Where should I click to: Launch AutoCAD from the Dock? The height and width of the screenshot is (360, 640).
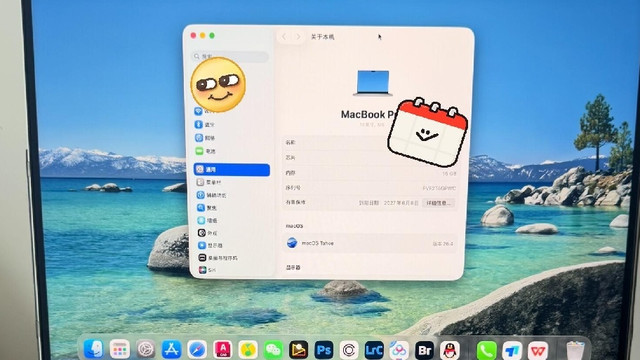(222, 349)
